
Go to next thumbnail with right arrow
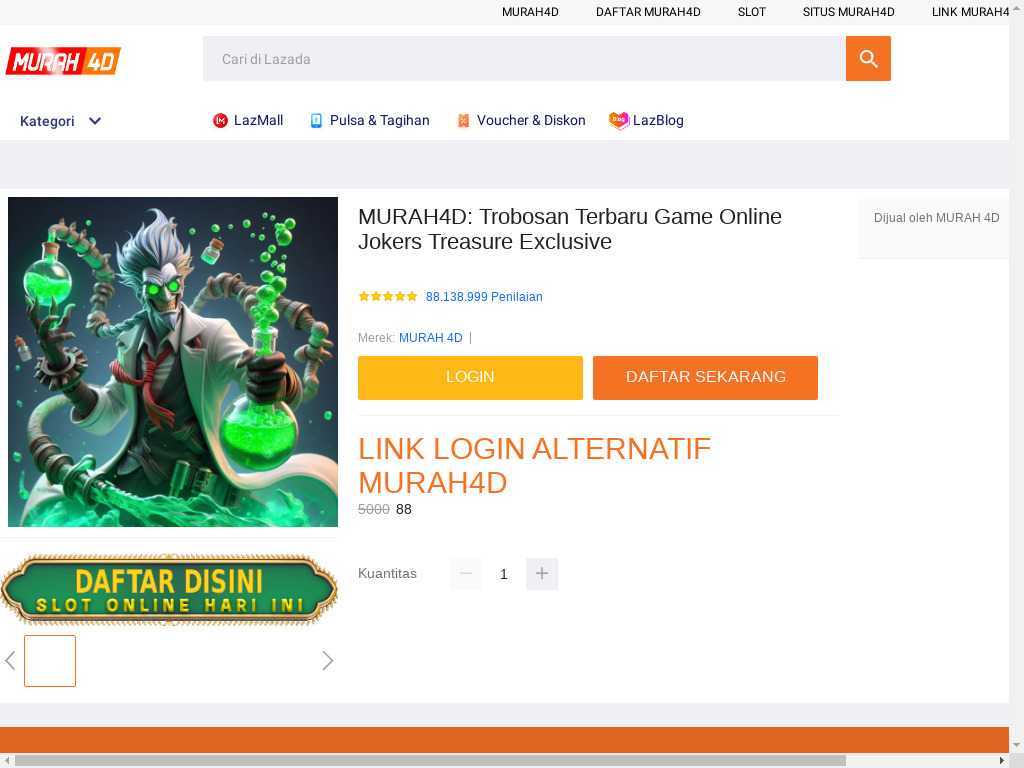(327, 661)
